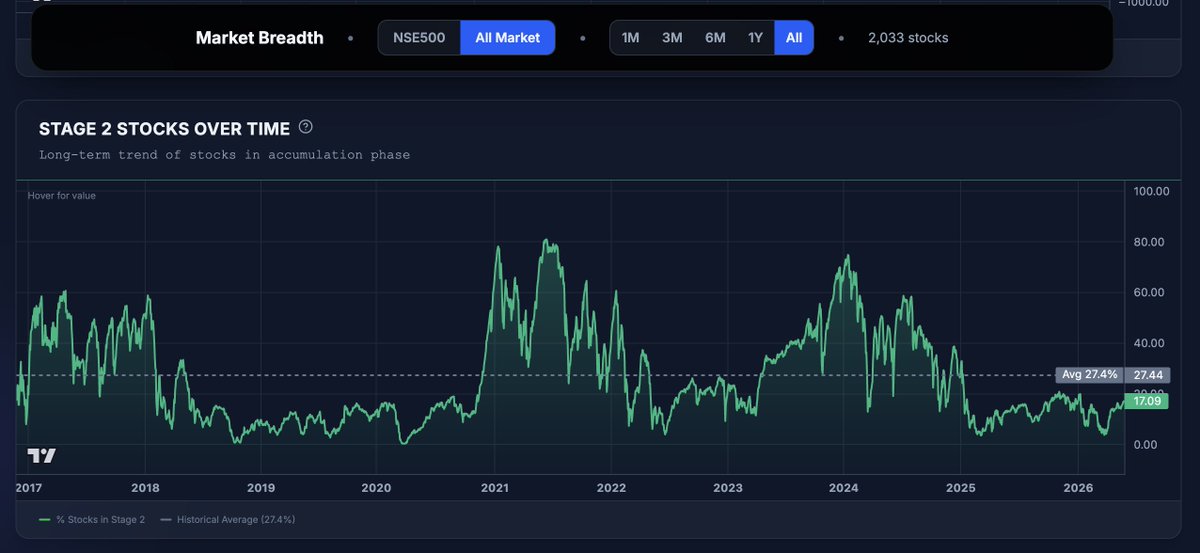Click the 2020 label on time axis
The width and height of the screenshot is (1200, 553).
click(x=376, y=488)
